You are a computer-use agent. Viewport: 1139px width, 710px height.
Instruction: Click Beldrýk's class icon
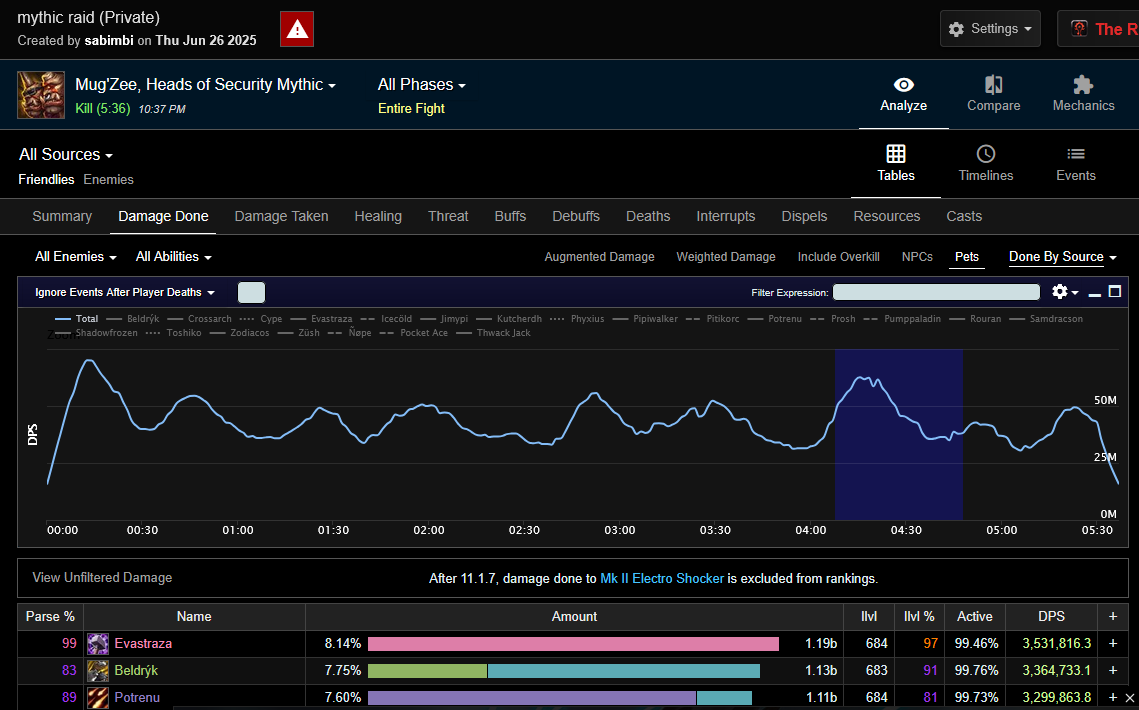tap(98, 671)
